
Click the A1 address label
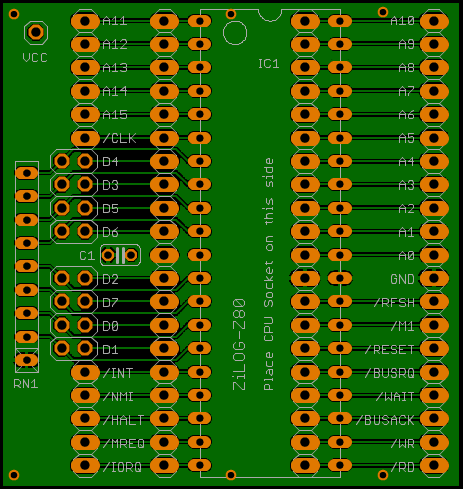[406, 232]
